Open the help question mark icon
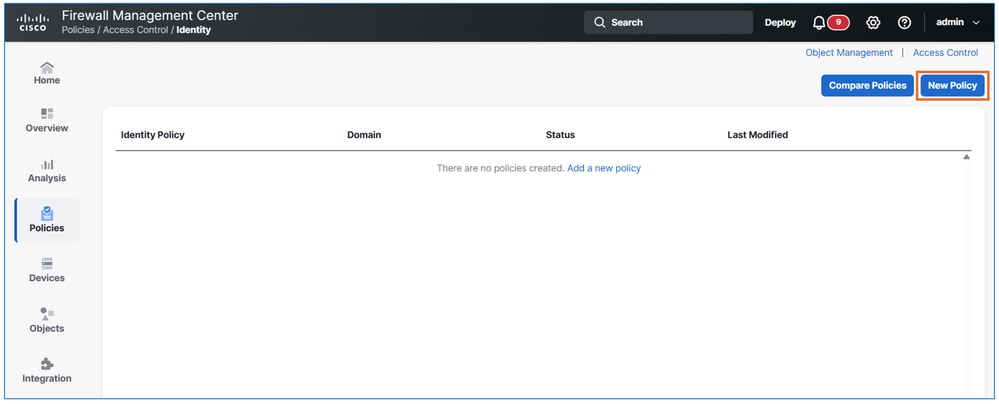The width and height of the screenshot is (999, 404). point(904,22)
